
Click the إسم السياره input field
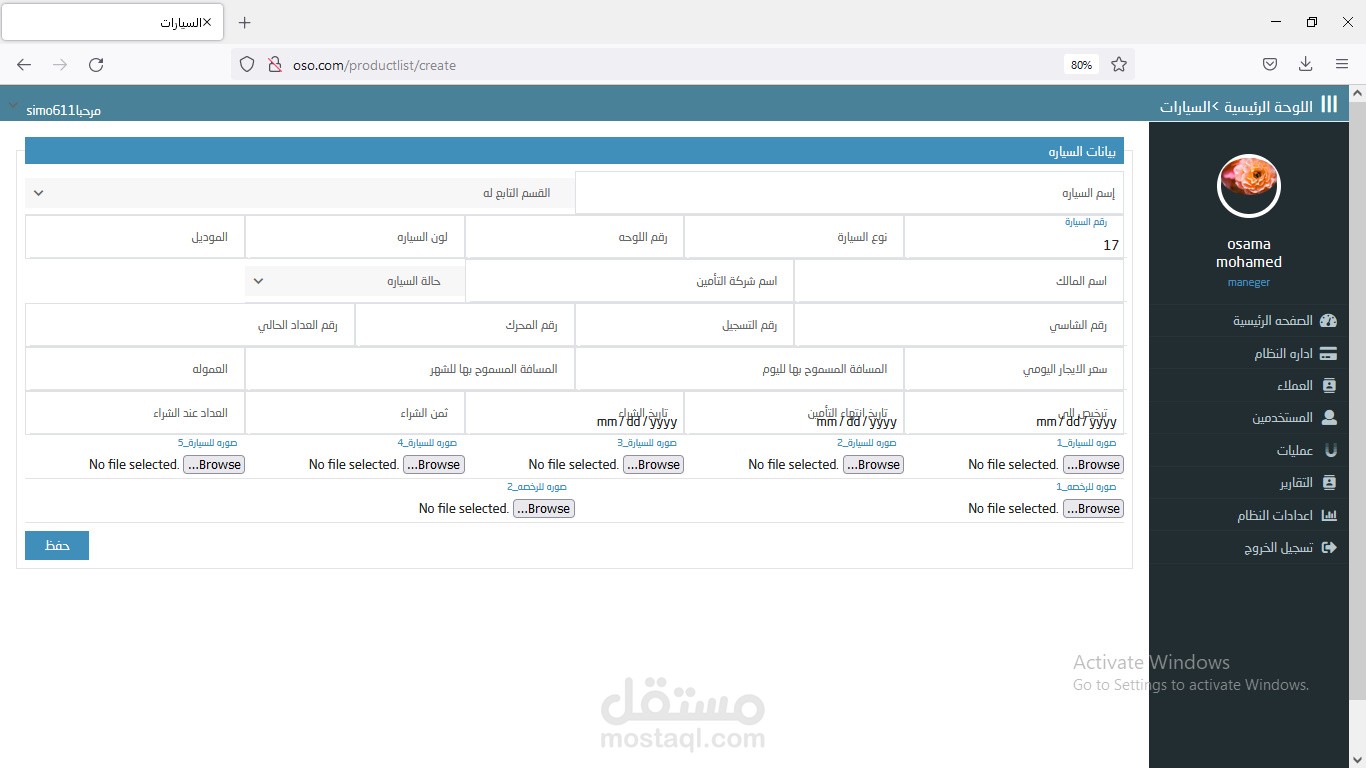[x=849, y=193]
